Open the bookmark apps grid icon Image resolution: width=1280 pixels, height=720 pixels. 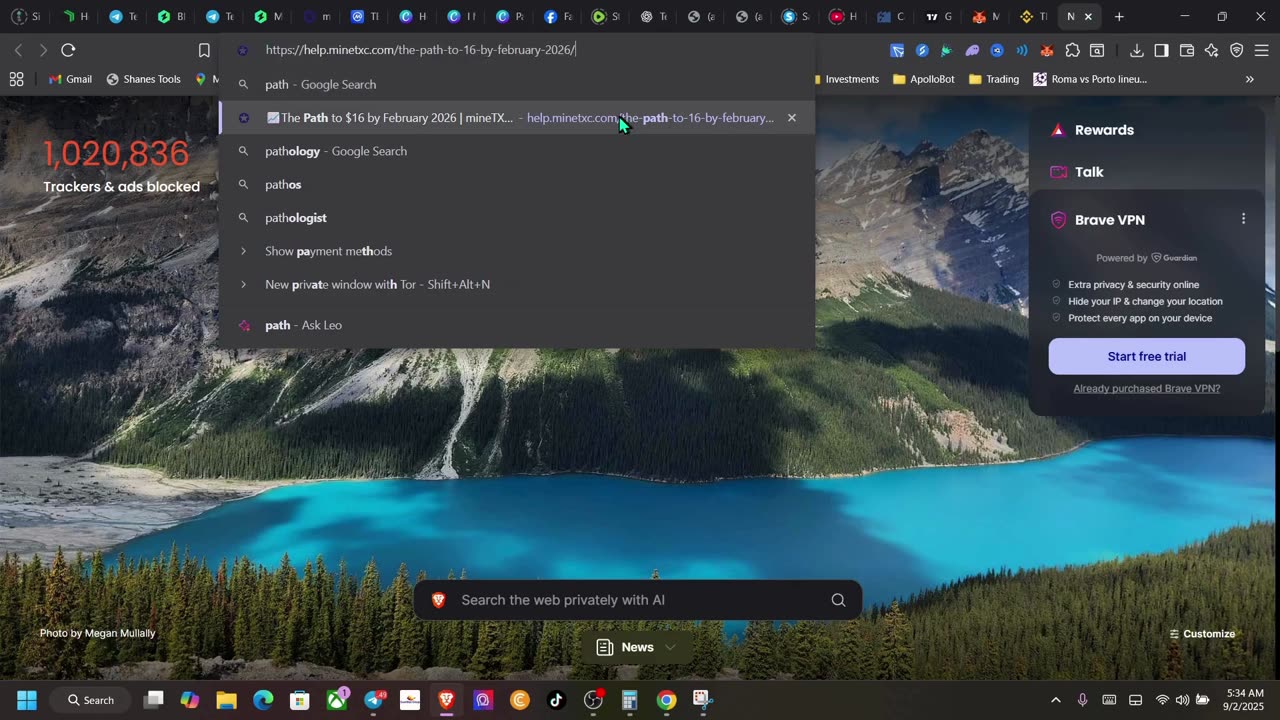coord(16,79)
